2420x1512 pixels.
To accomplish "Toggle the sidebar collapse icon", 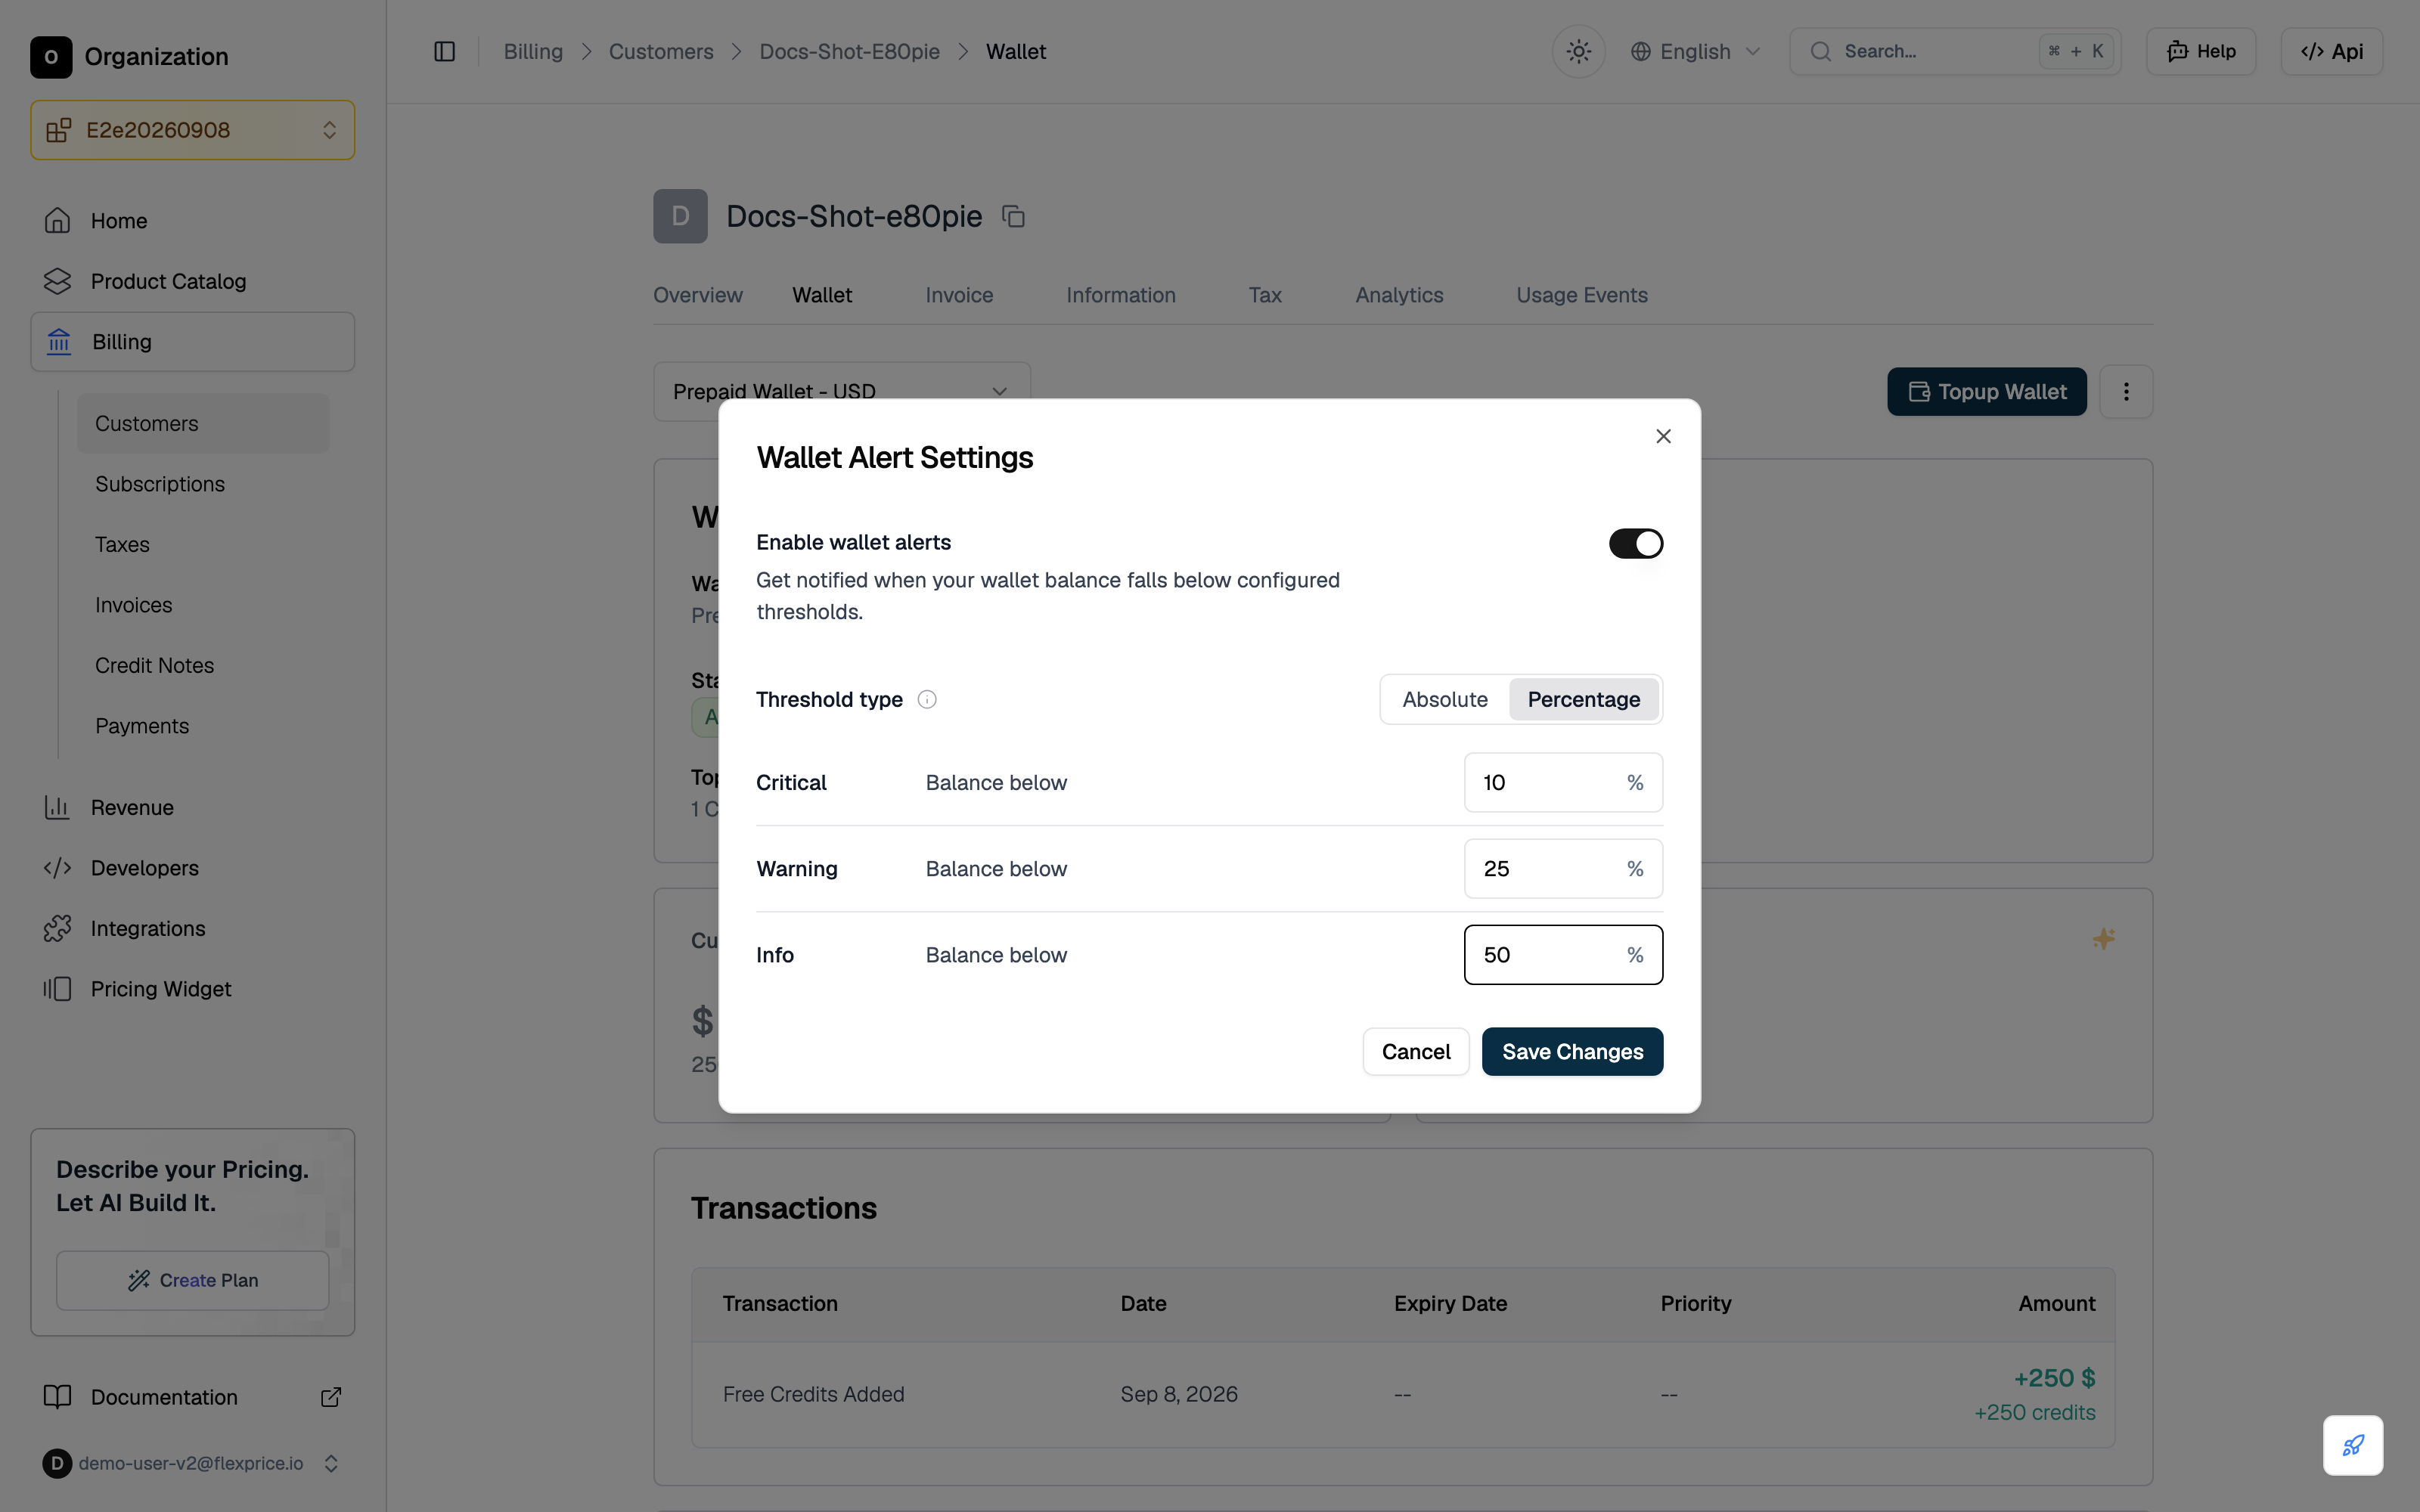I will pos(445,51).
